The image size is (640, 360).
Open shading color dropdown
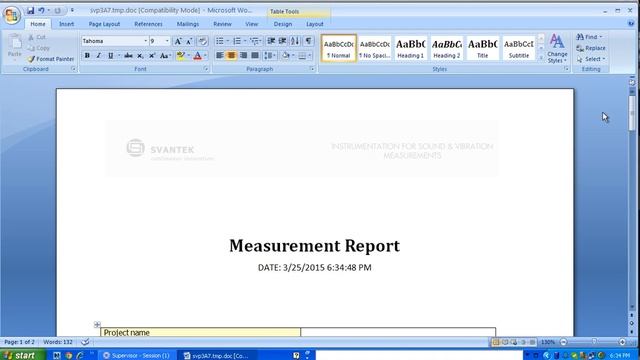click(x=293, y=56)
